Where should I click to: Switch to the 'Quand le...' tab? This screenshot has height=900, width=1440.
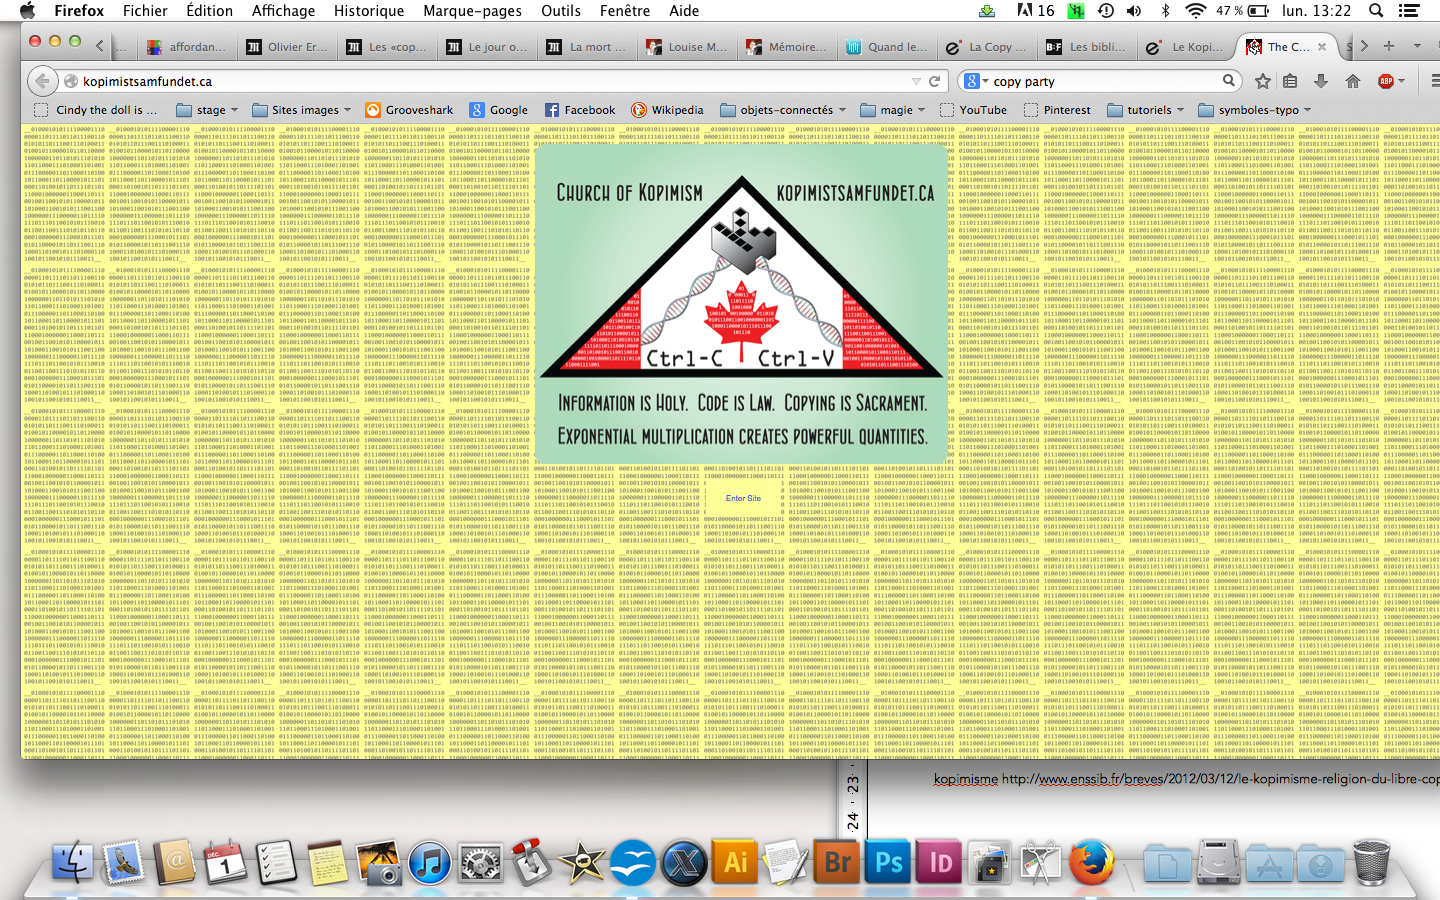click(x=887, y=47)
